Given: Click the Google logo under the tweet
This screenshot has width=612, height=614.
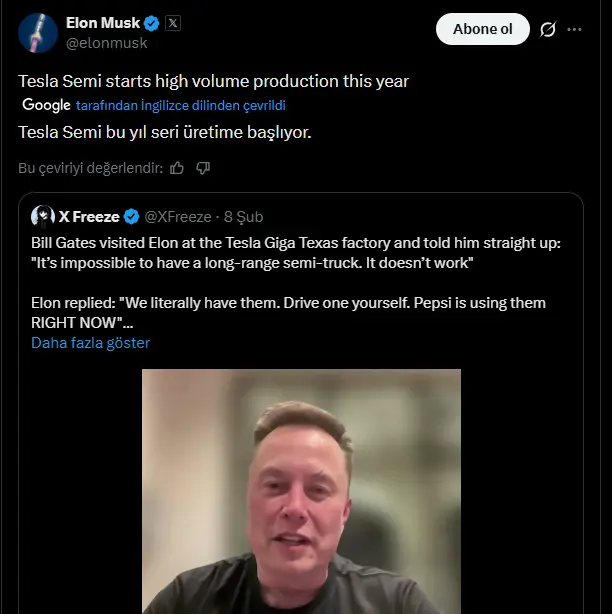Looking at the screenshot, I should [46, 105].
